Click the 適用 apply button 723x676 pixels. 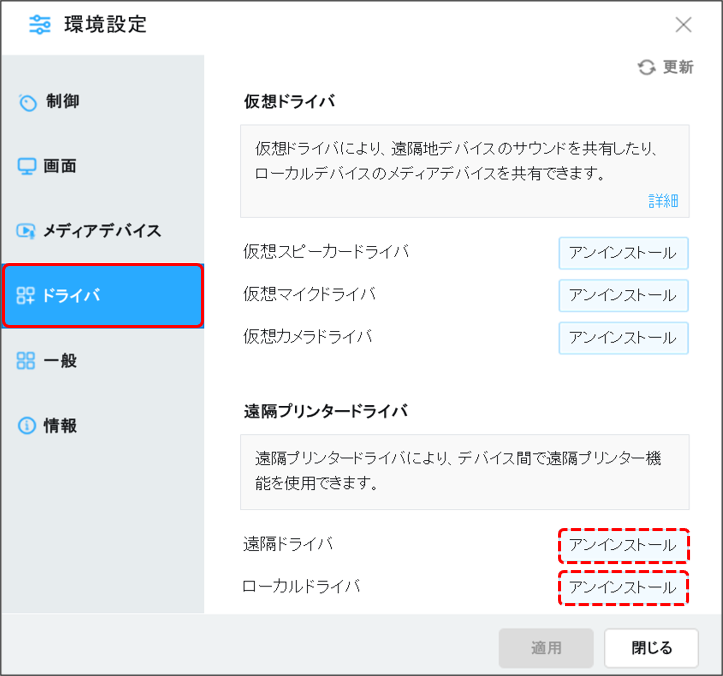tap(546, 648)
